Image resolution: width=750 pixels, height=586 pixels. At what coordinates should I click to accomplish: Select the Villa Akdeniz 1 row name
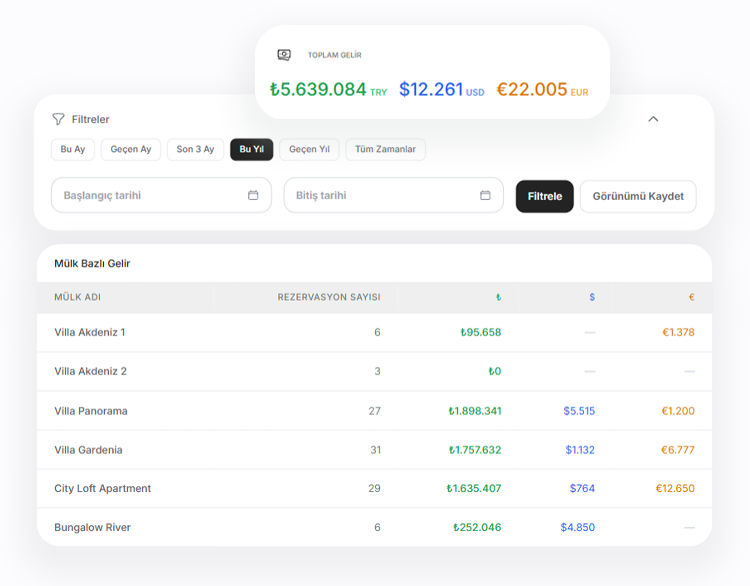tap(89, 332)
